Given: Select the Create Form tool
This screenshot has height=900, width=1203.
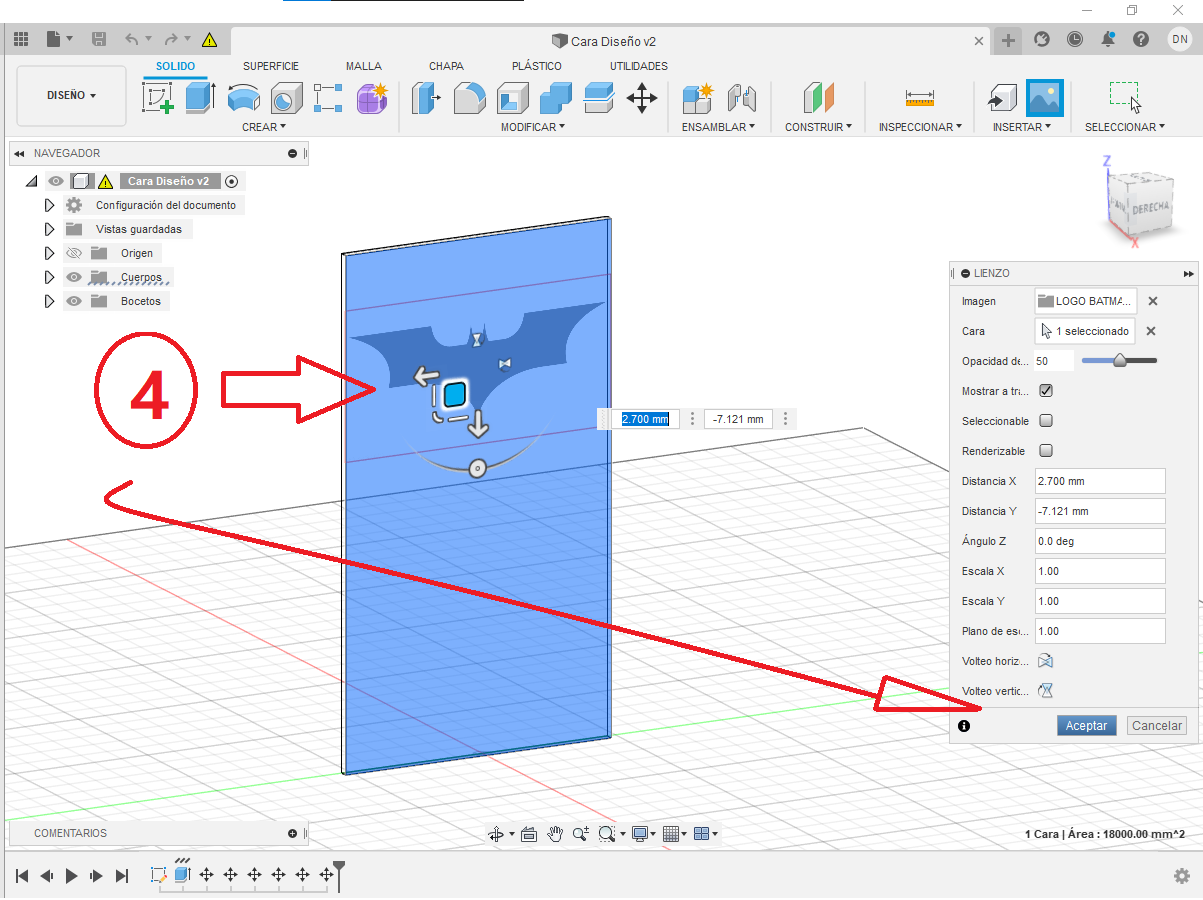Looking at the screenshot, I should coord(371,99).
